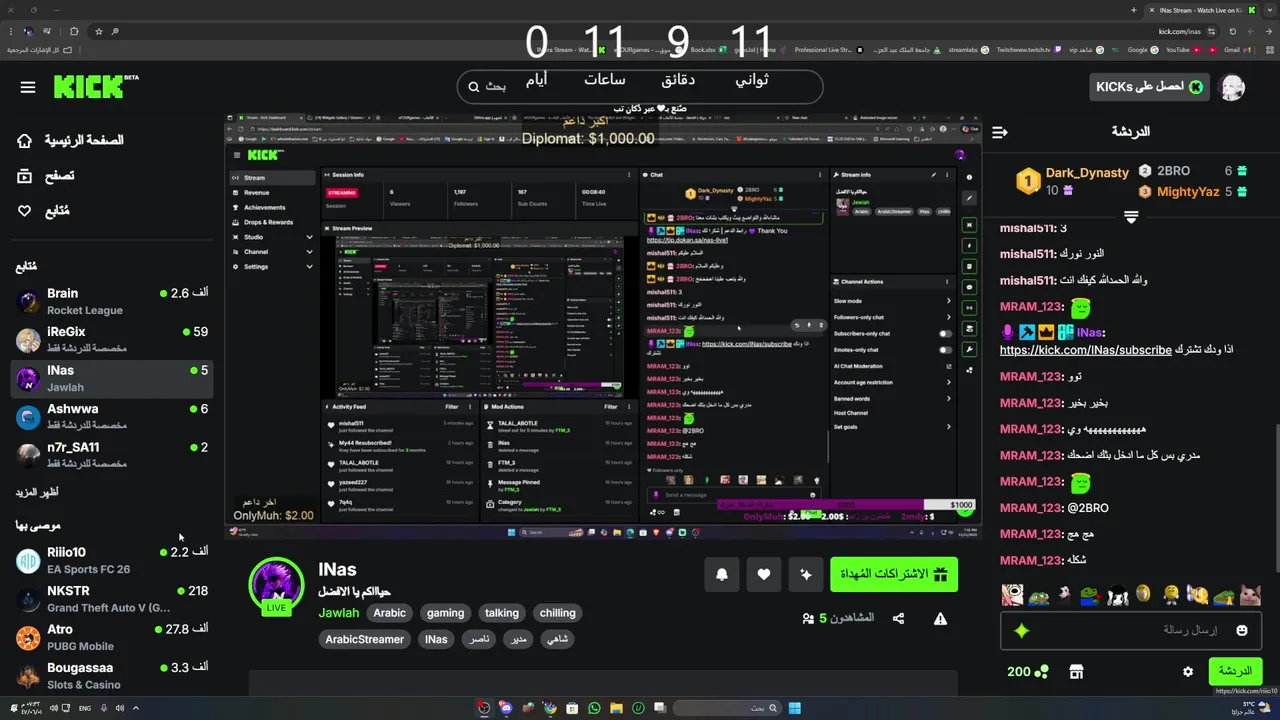Click Dark_Dynasty in gift leaderboard
This screenshot has height=720, width=1280.
tap(1087, 173)
